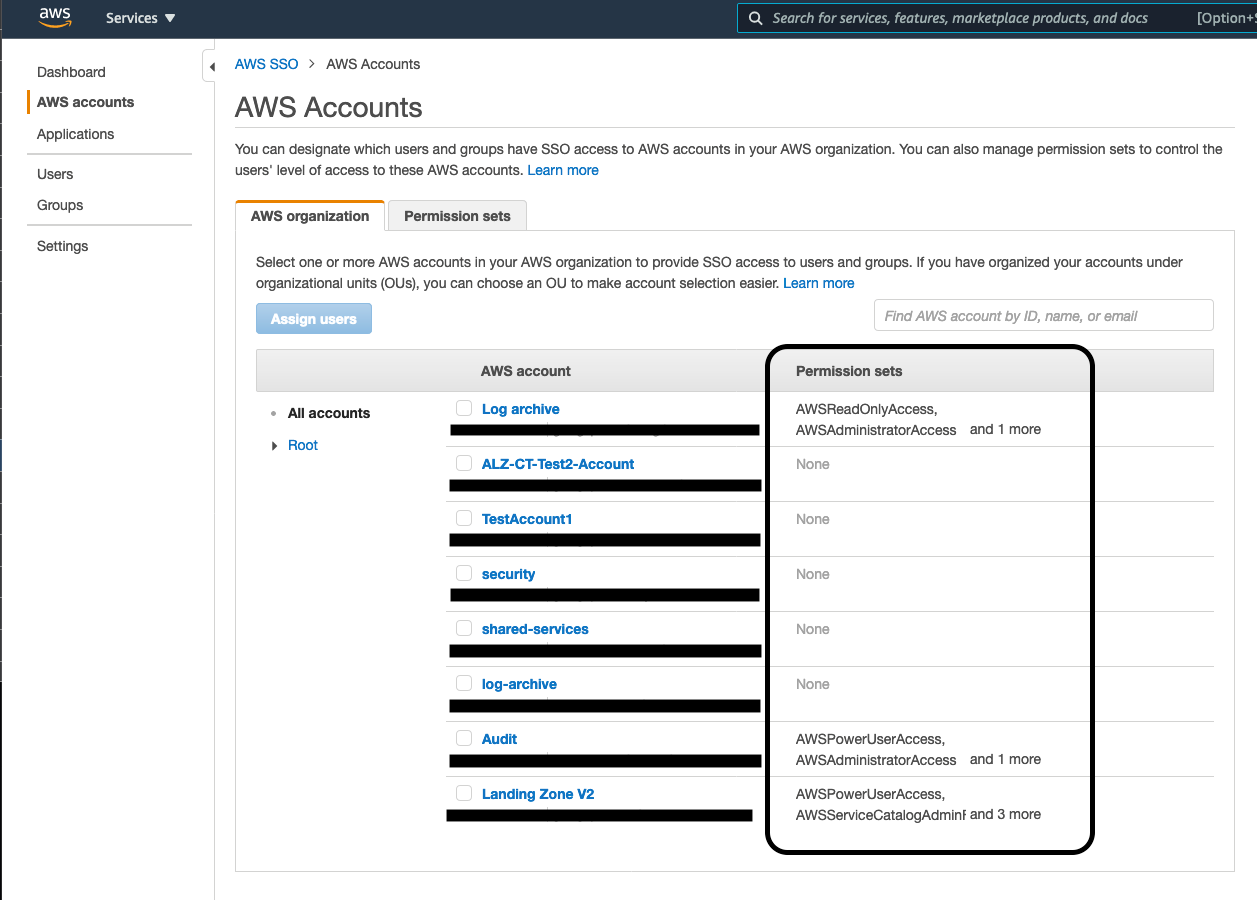Expand the Root tree node
This screenshot has height=900, width=1257.
click(x=275, y=446)
